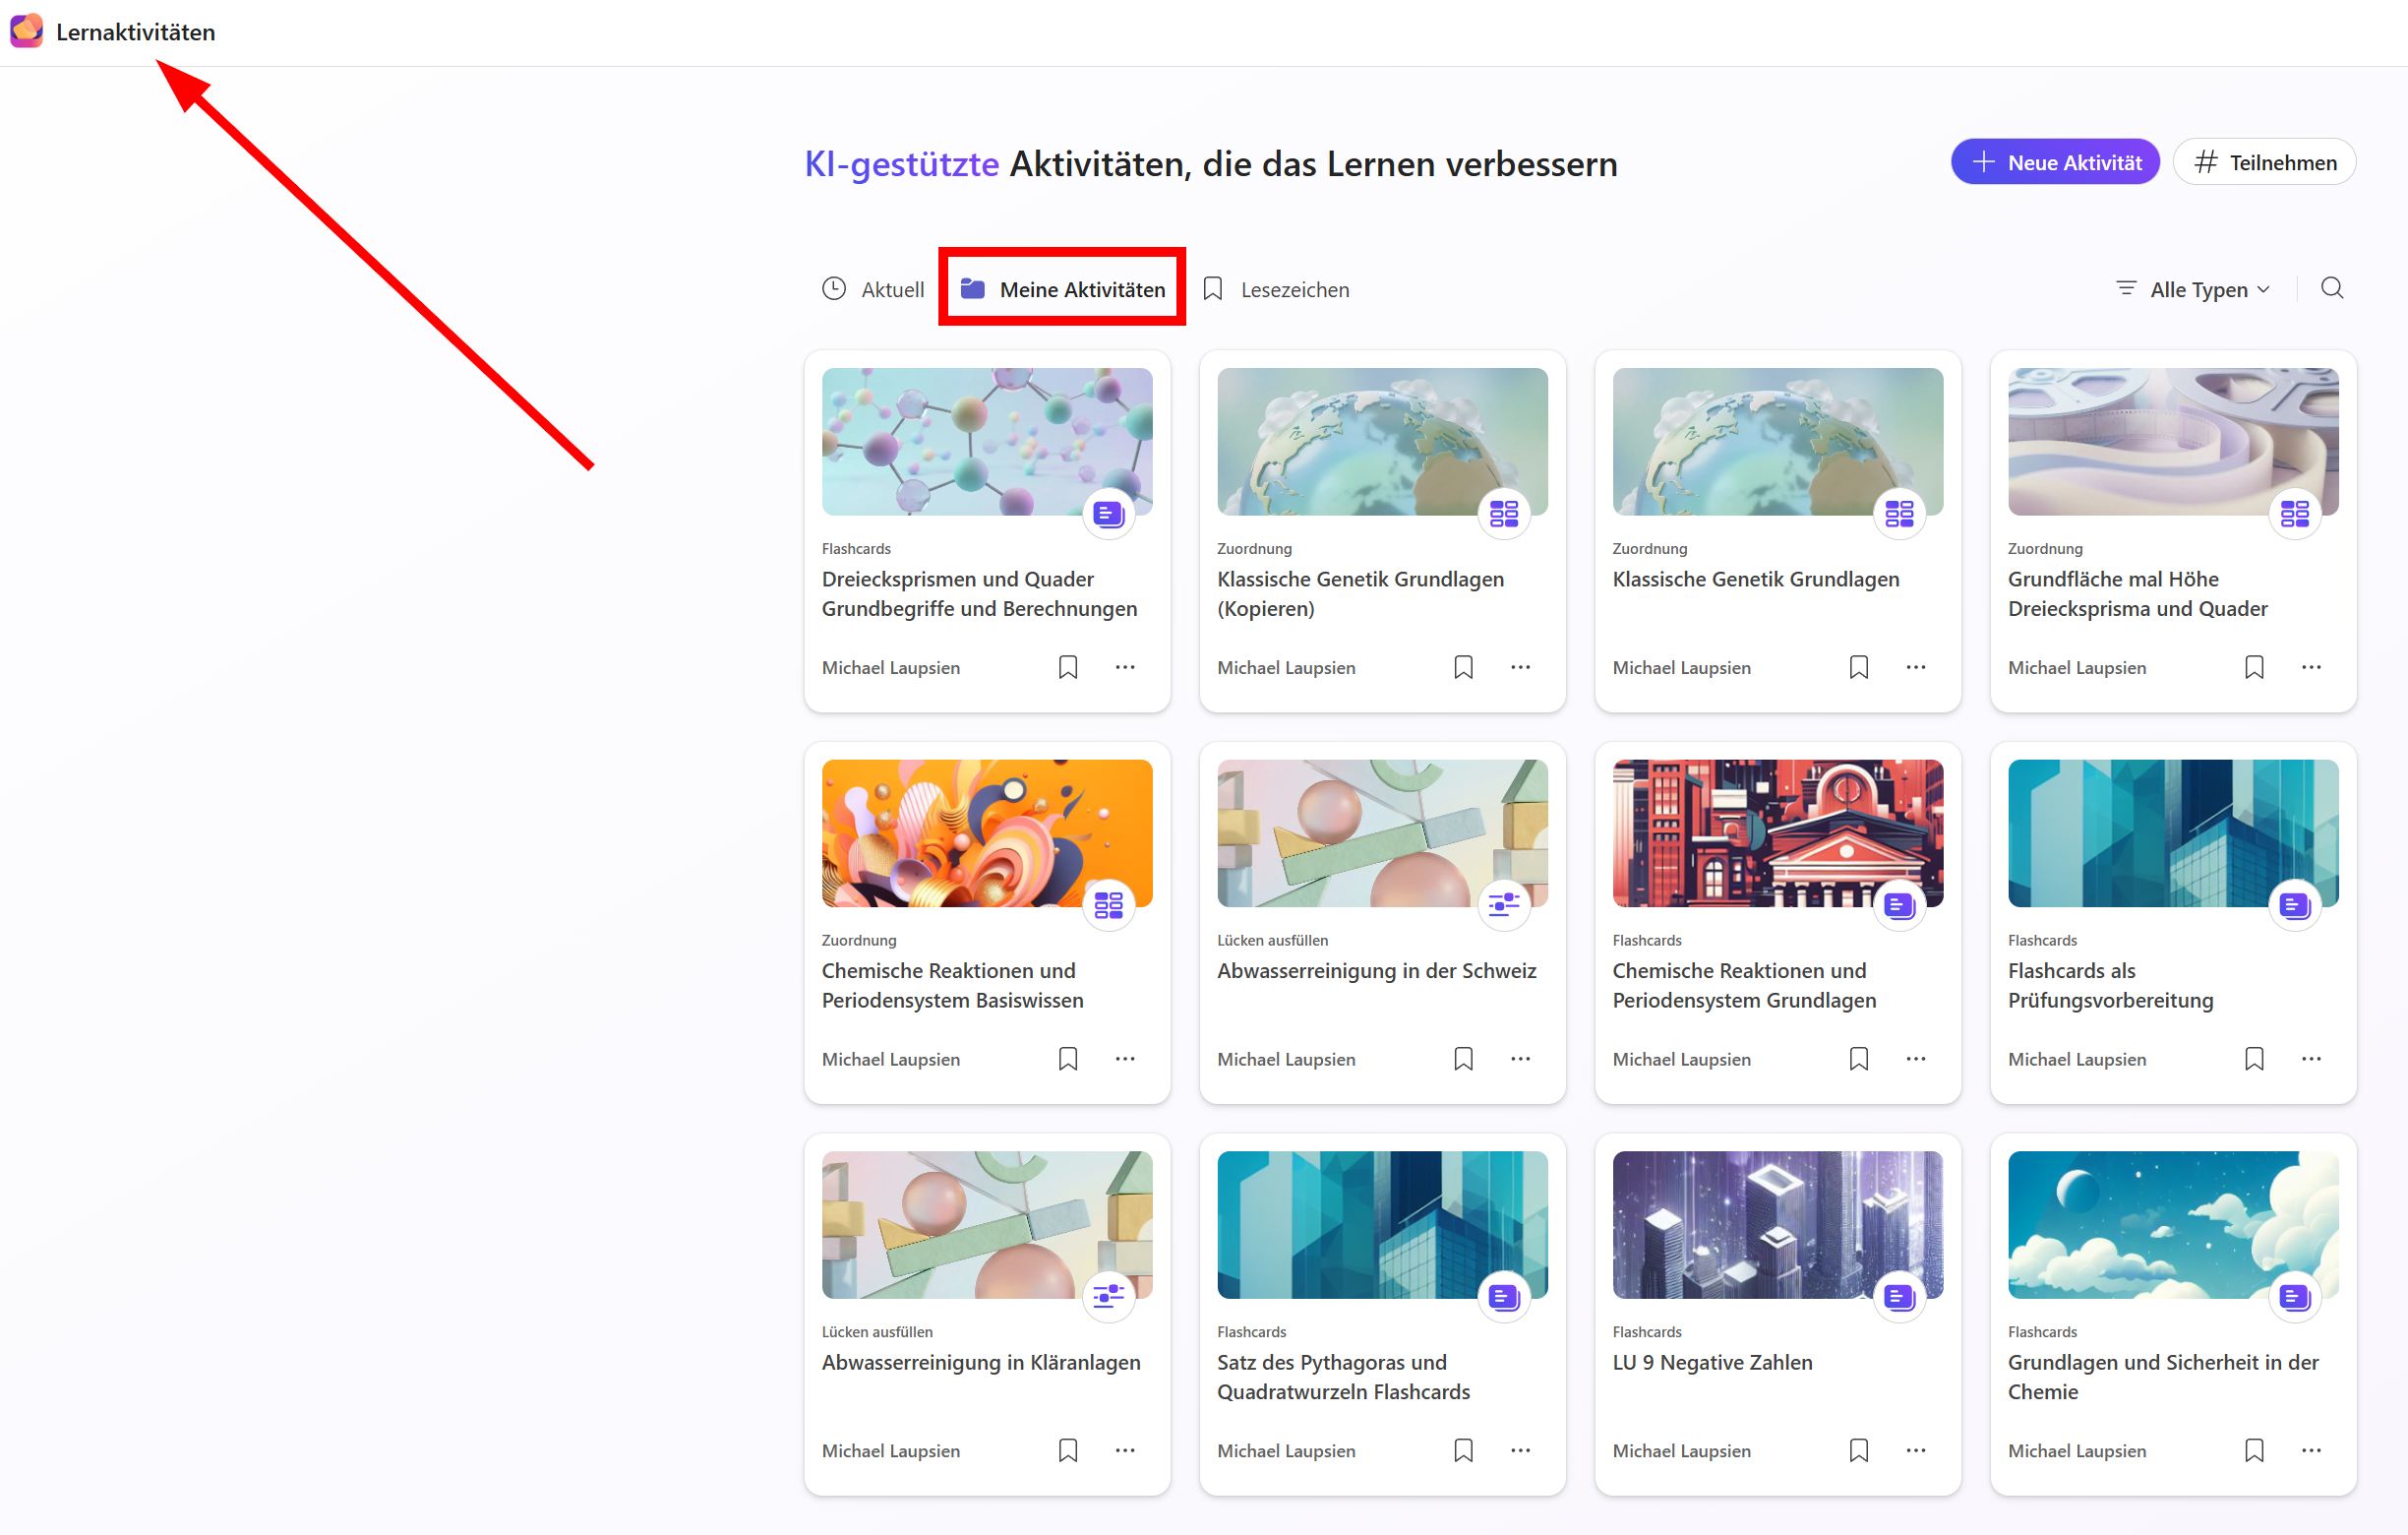
Task: Bookmark Dreiecksprismen und Quader flashcards card
Action: pyautogui.click(x=1068, y=667)
